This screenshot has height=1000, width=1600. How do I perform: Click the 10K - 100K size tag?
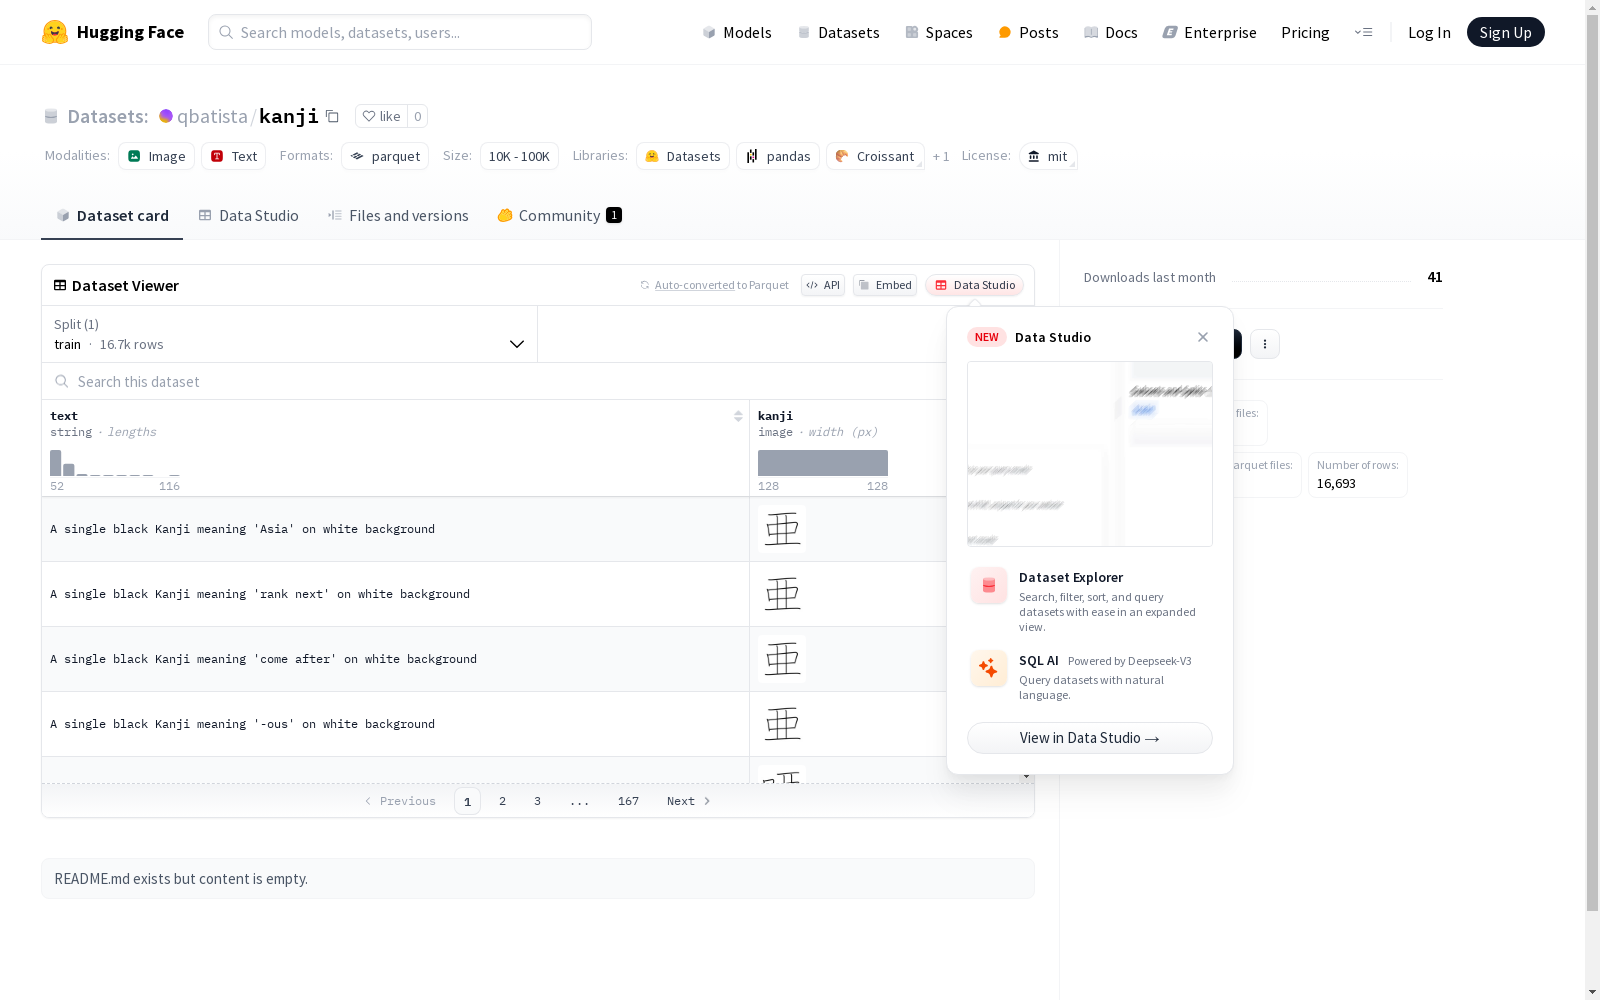(x=519, y=156)
